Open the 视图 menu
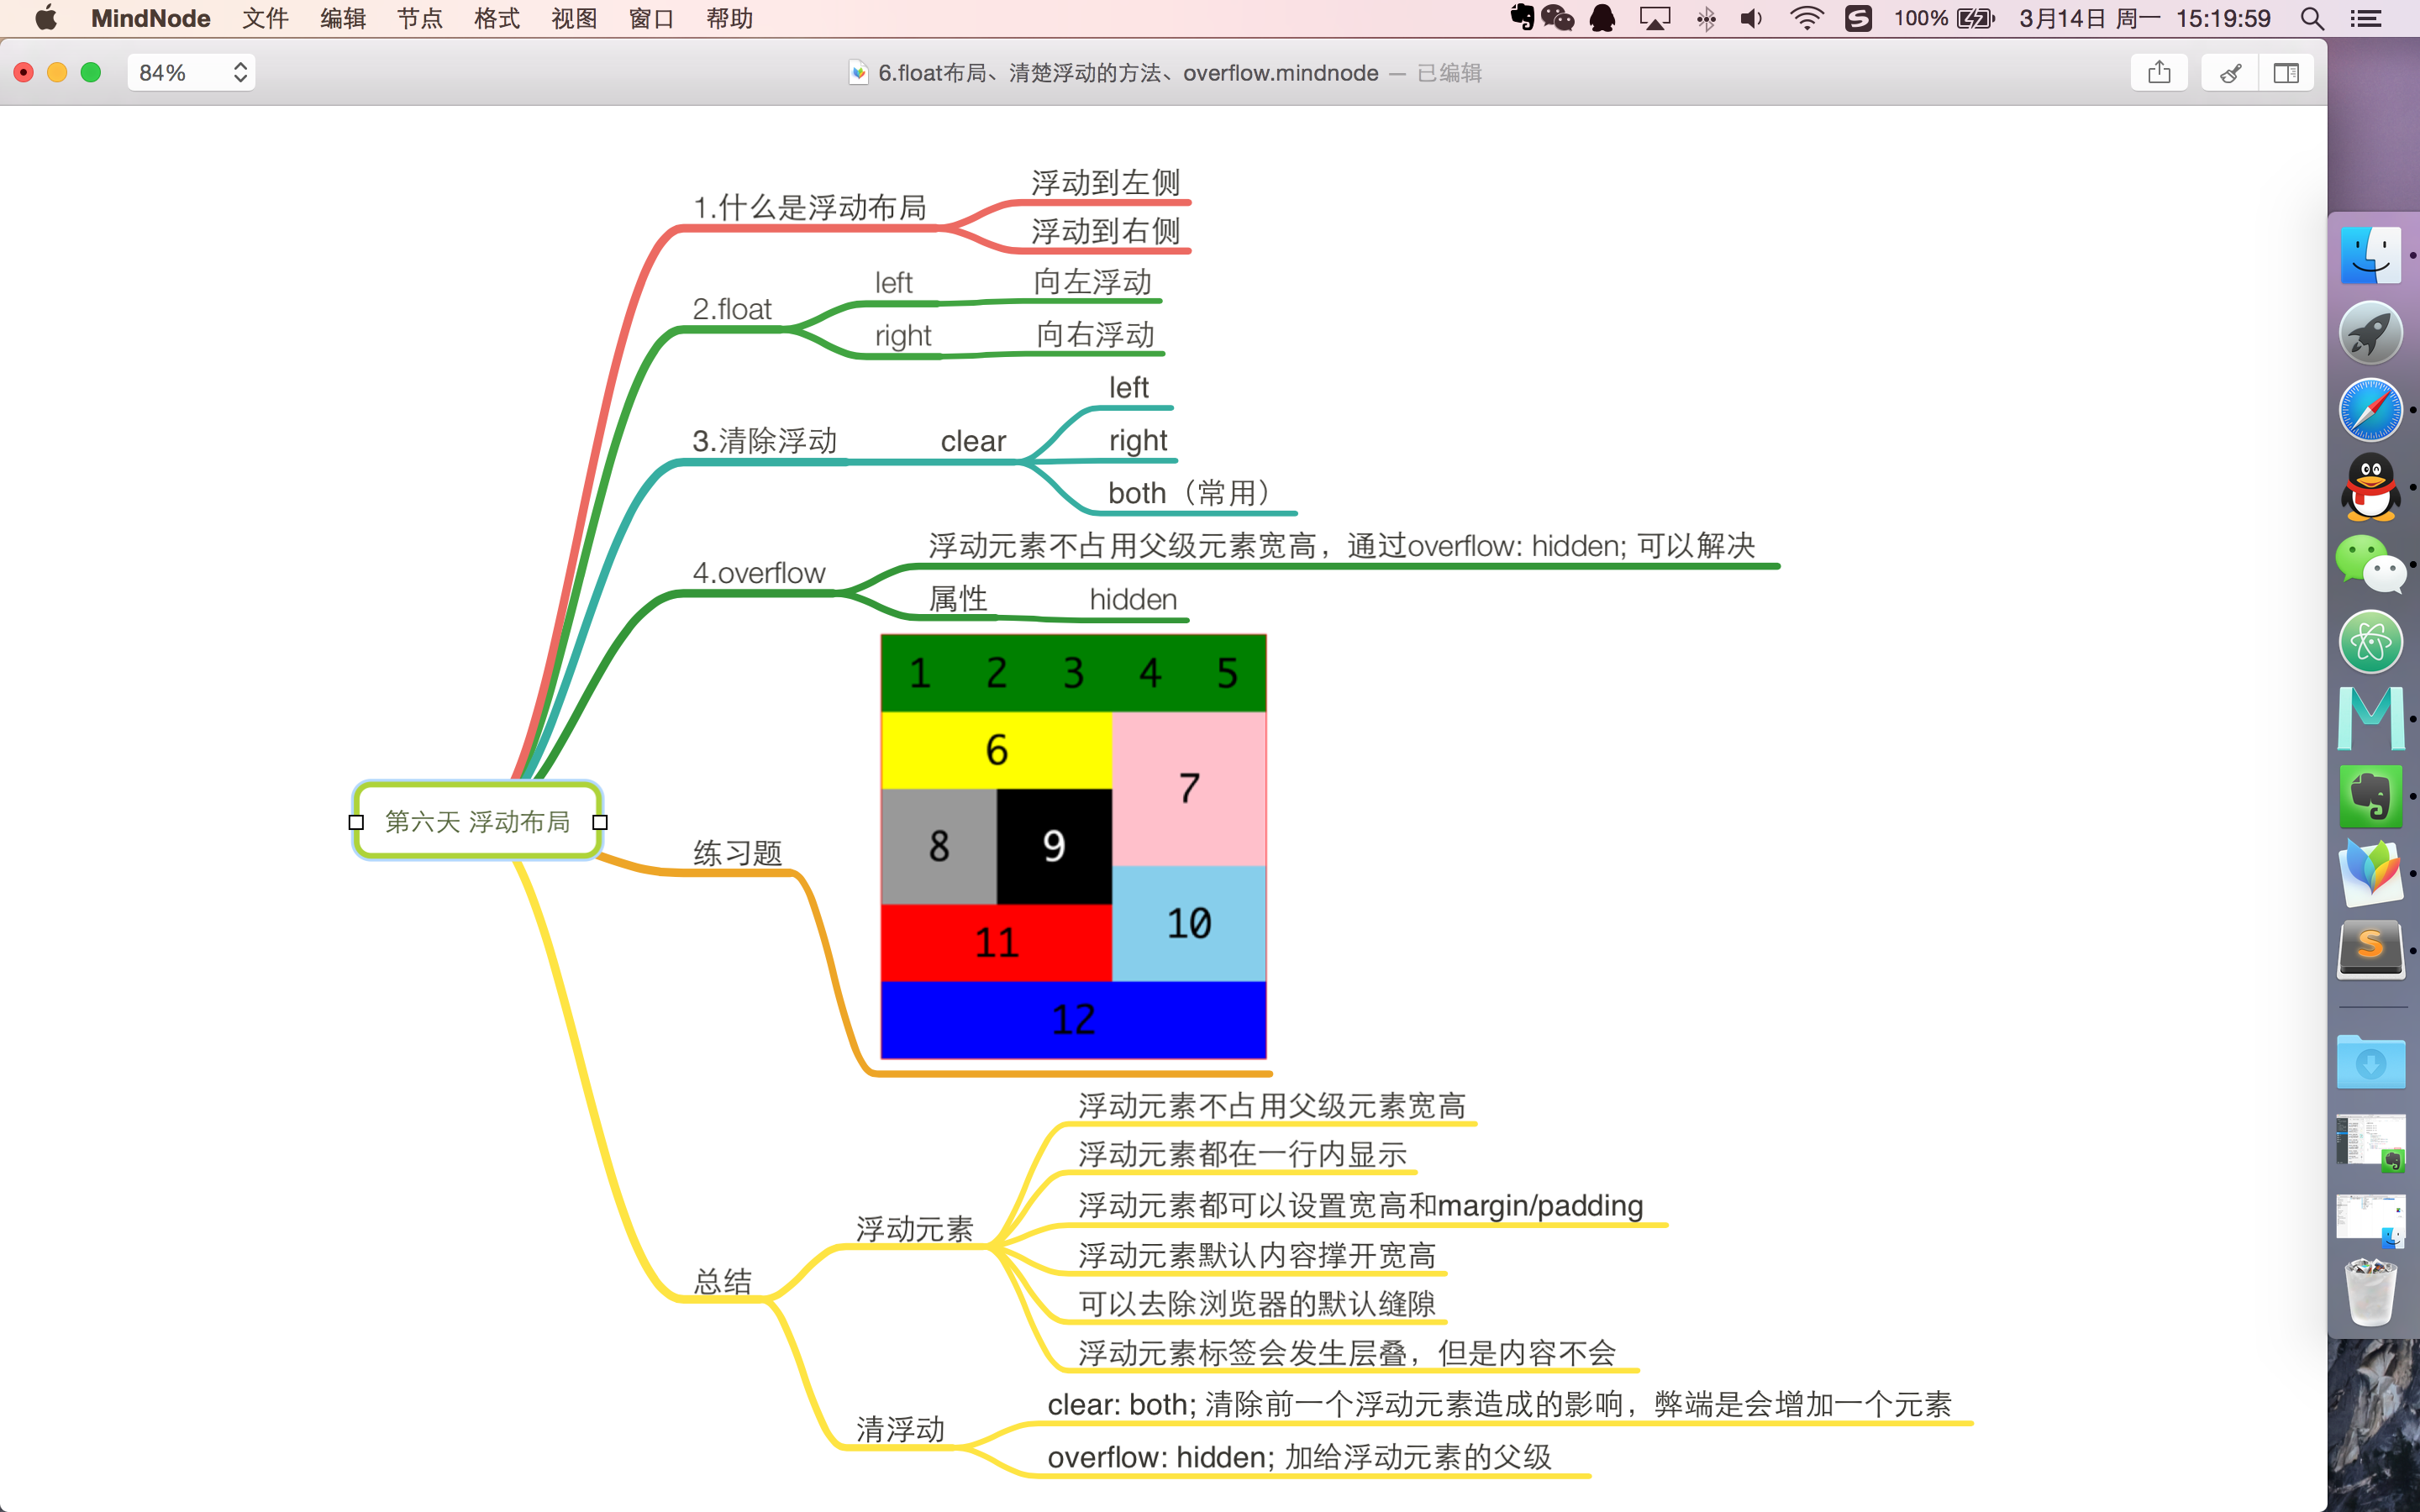2420x1512 pixels. pyautogui.click(x=574, y=18)
